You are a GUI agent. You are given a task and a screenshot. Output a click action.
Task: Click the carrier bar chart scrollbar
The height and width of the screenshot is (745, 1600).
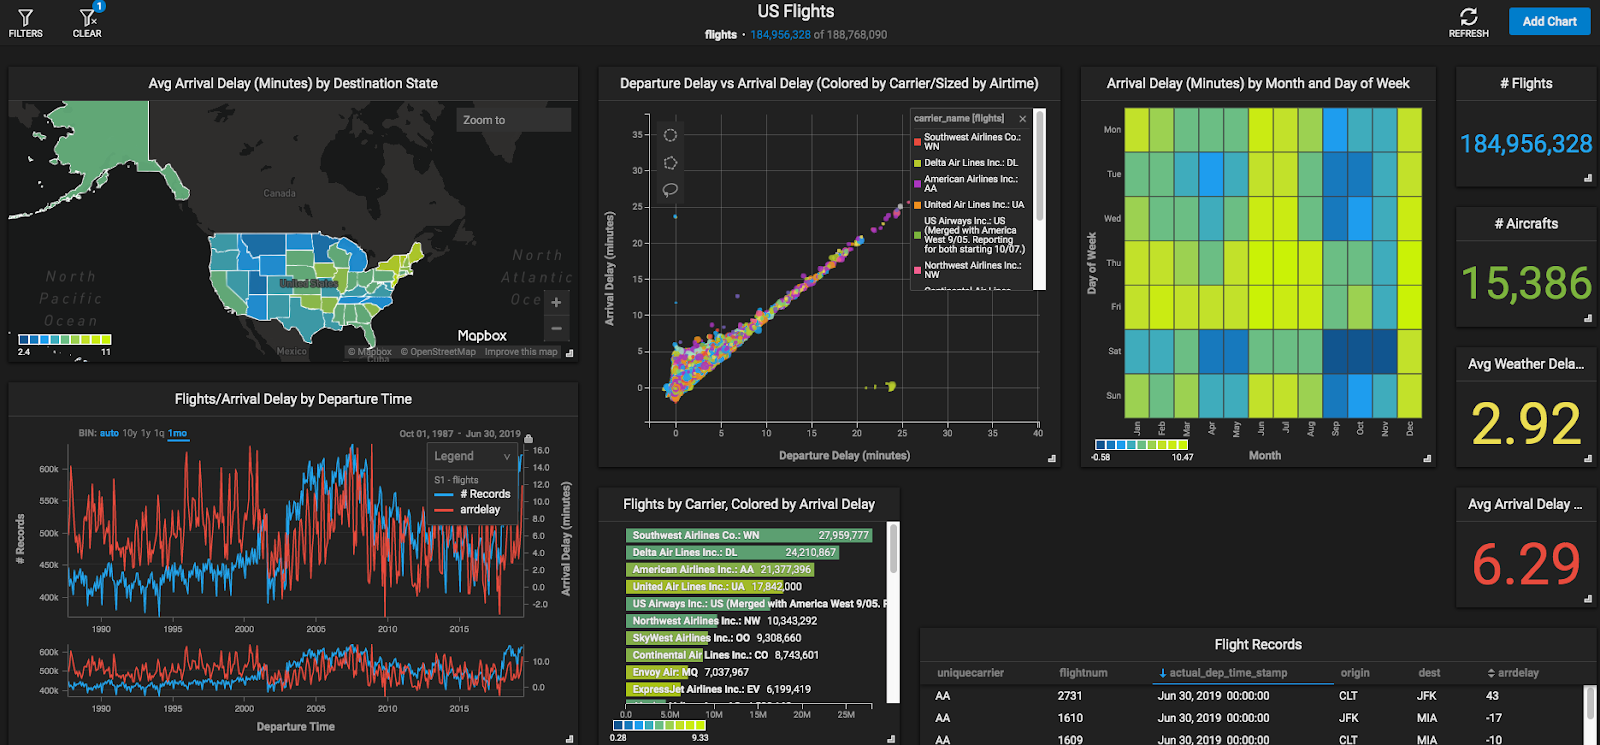893,550
